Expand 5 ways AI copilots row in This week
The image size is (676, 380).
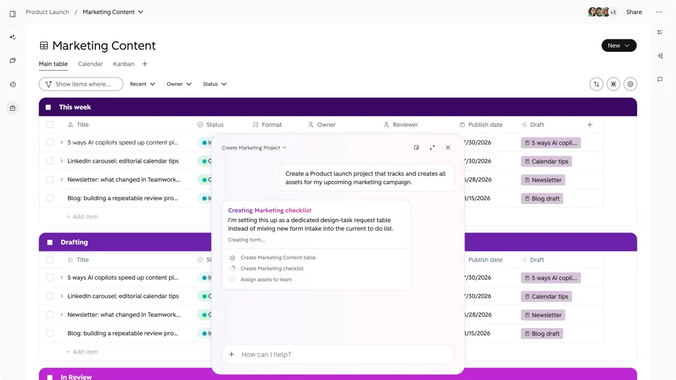point(62,142)
